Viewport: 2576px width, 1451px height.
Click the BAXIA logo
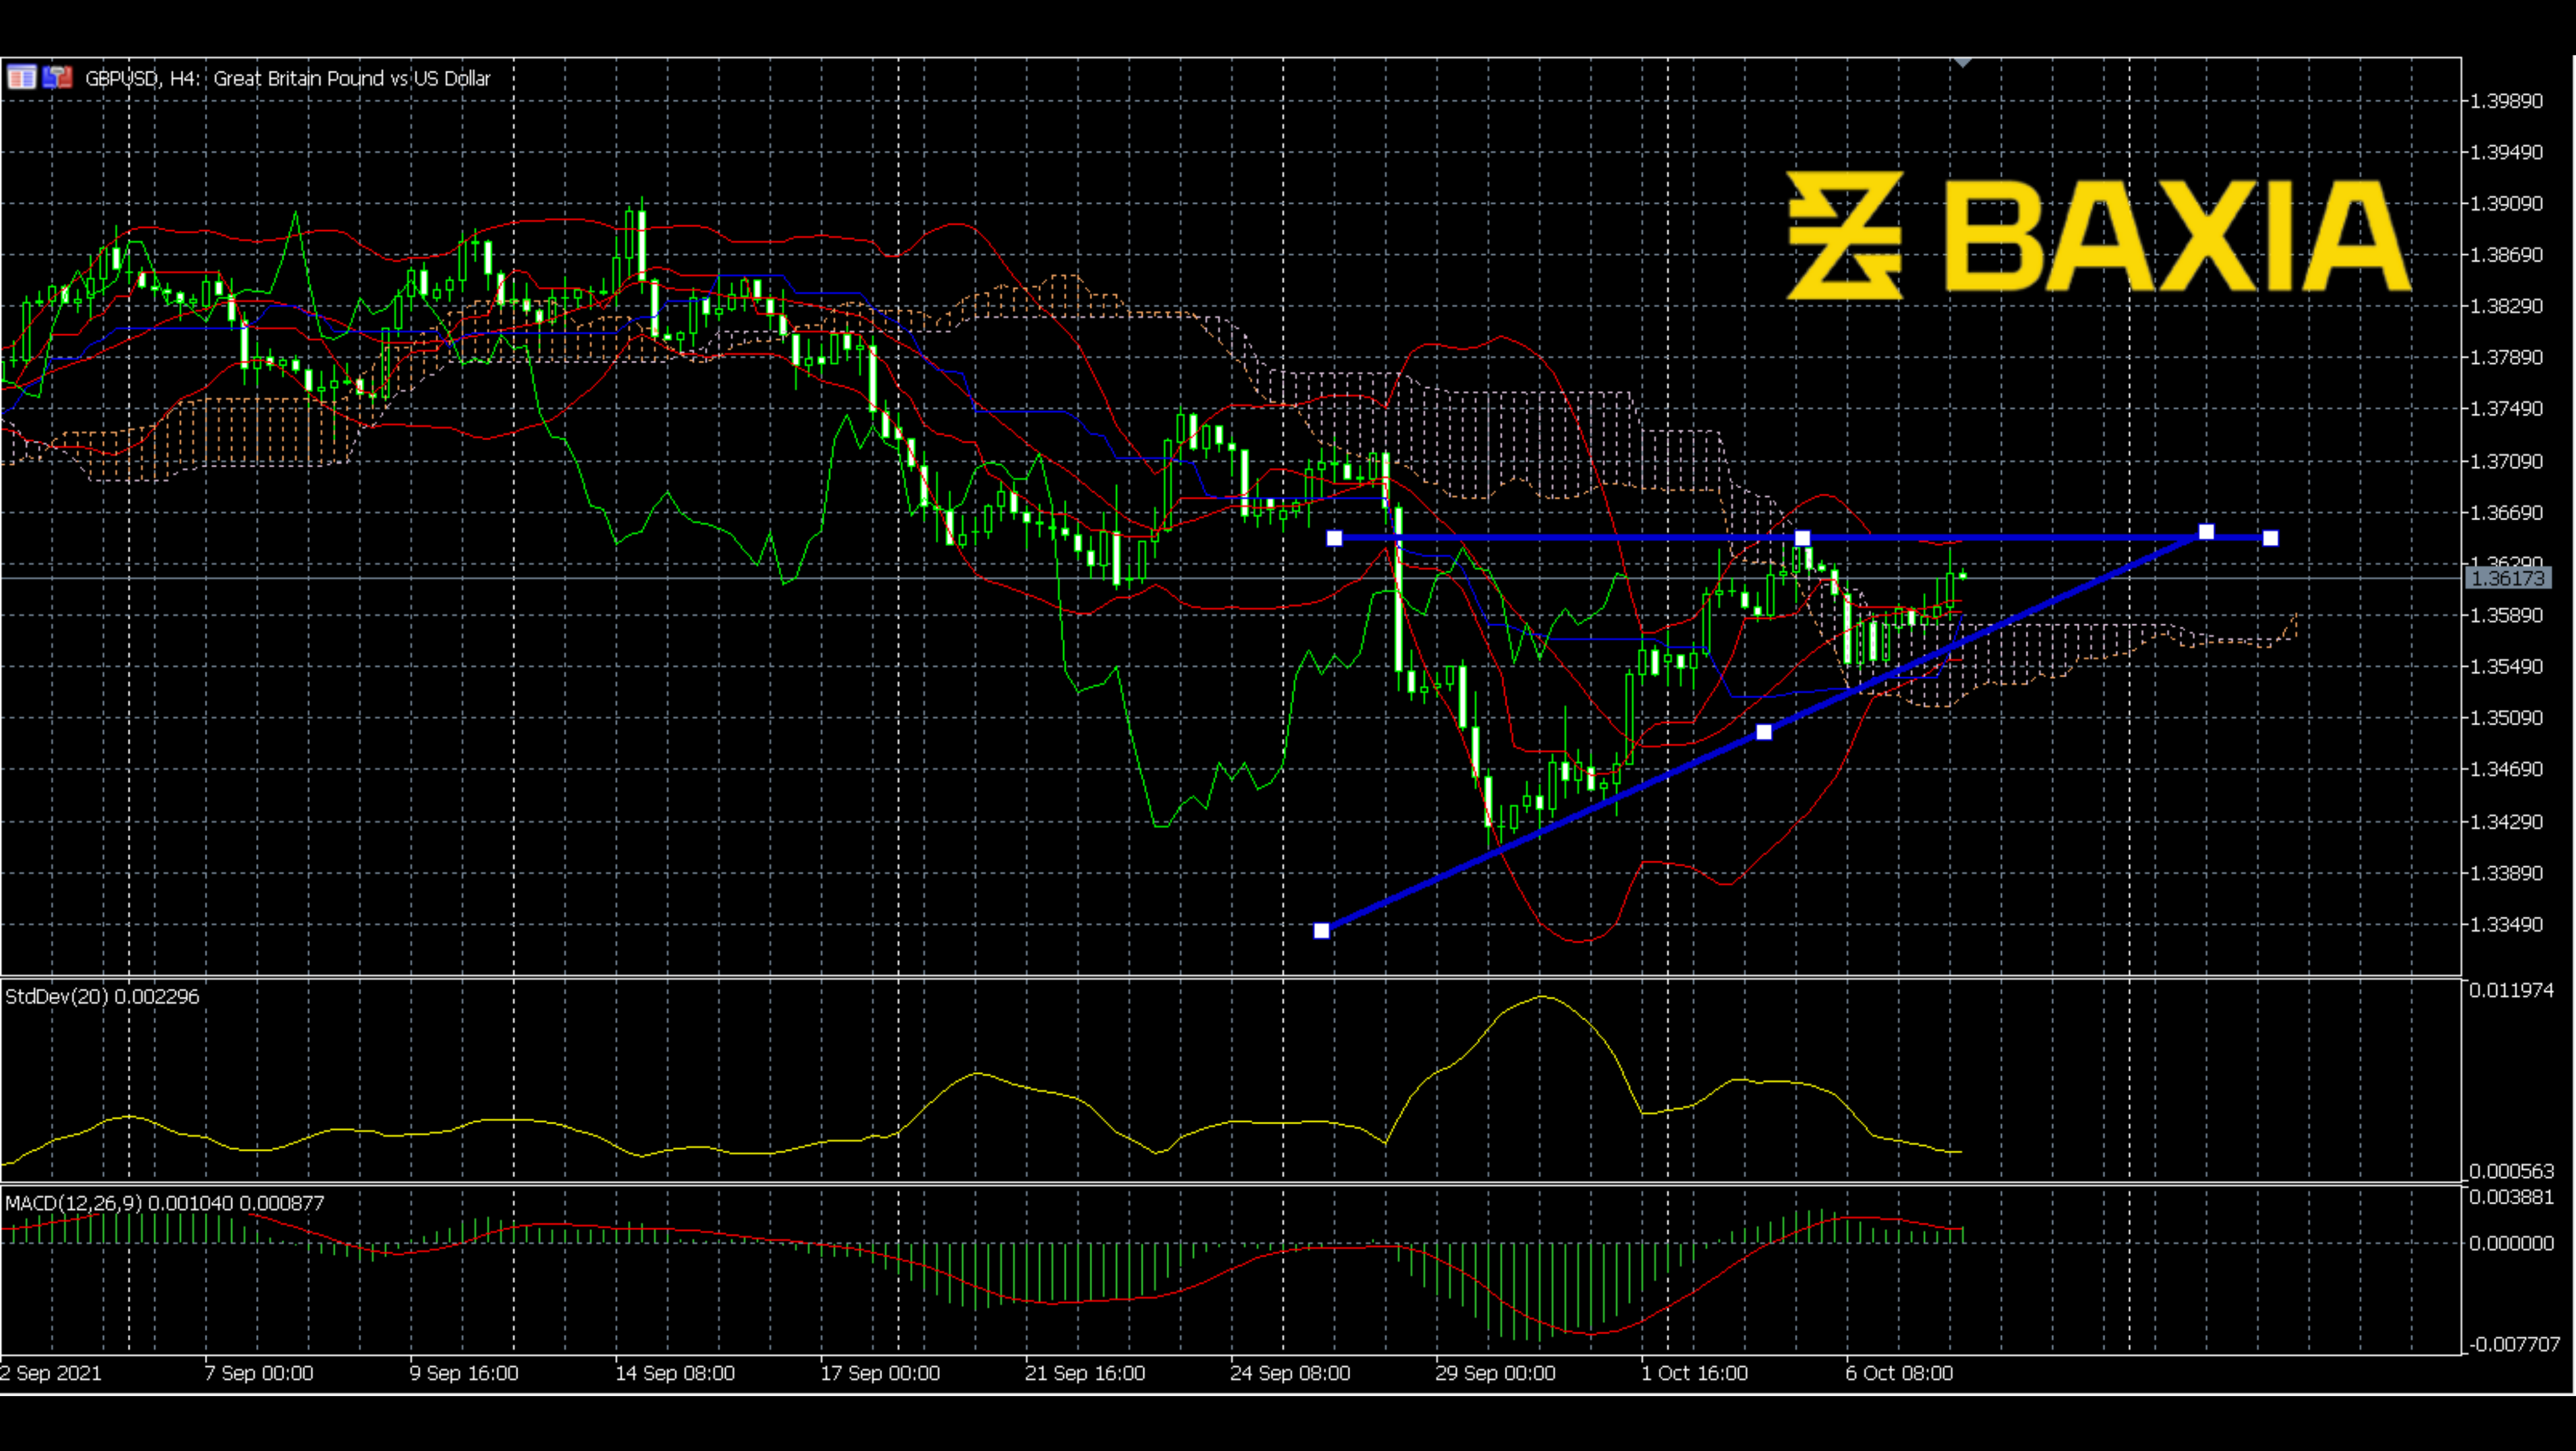2098,236
